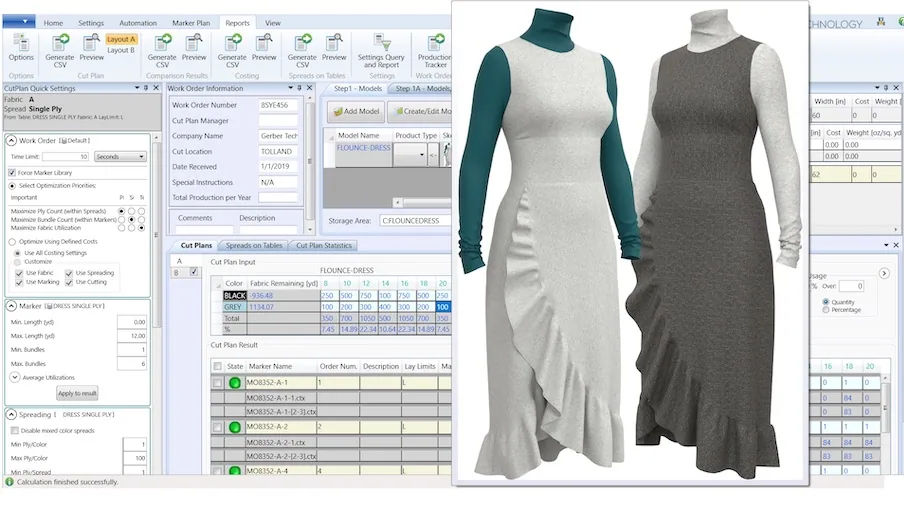This screenshot has width=904, height=512.
Task: Toggle the Use Spreading checkbox
Action: tap(69, 273)
